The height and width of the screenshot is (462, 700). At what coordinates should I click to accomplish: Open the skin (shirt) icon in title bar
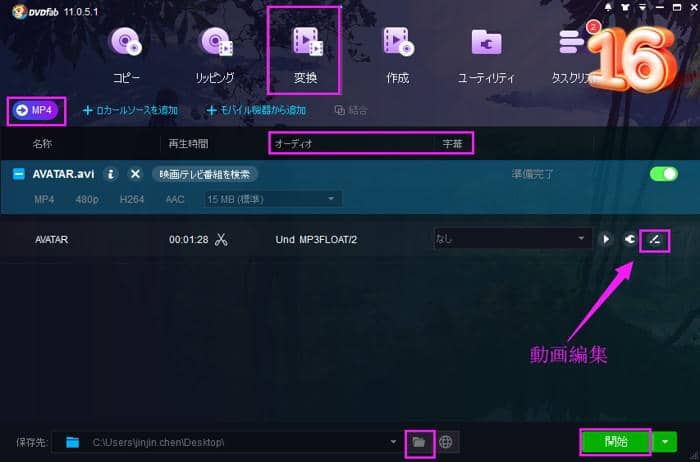click(x=625, y=7)
